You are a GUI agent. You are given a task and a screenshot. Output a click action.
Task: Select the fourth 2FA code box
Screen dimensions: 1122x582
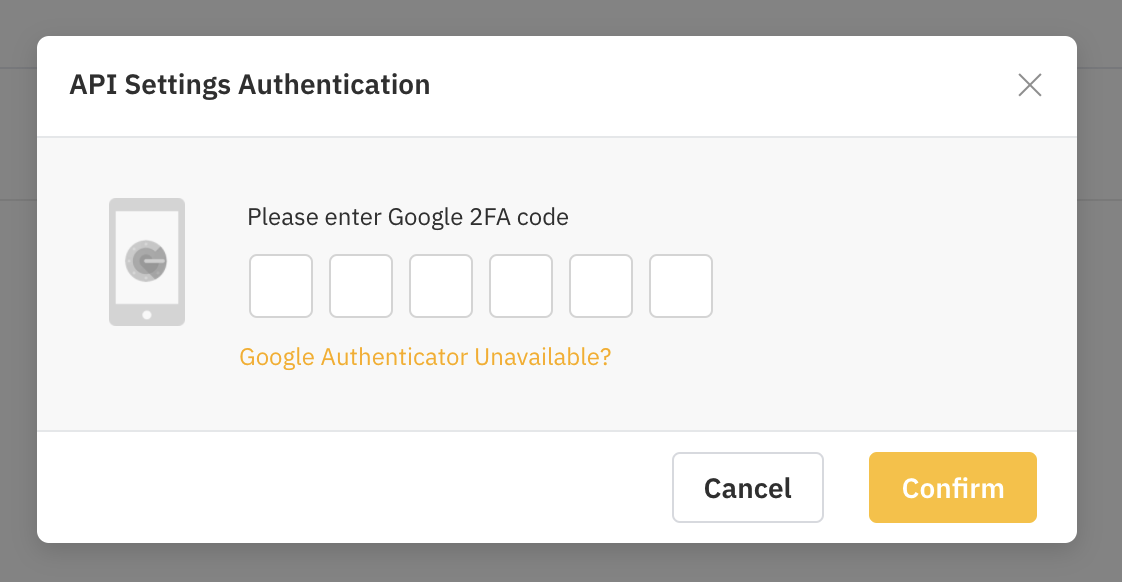coord(521,286)
